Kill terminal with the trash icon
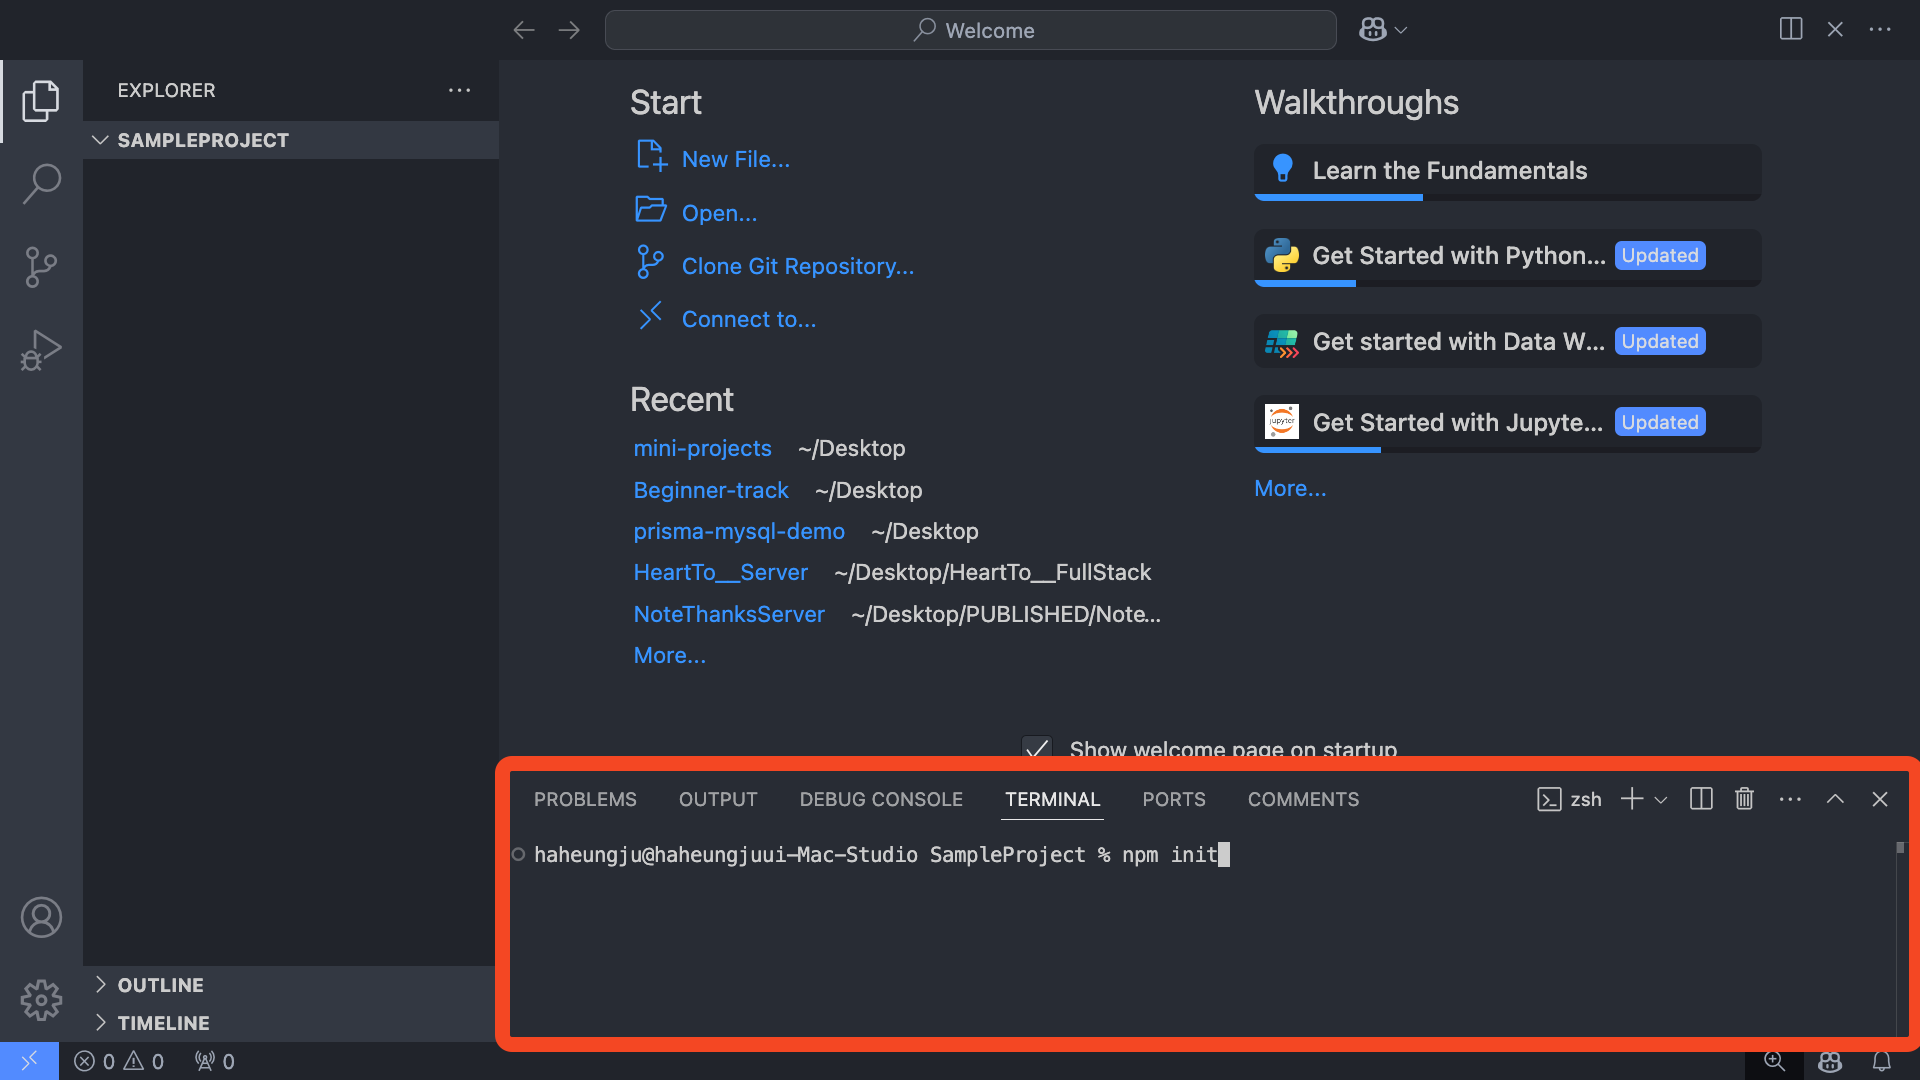 [x=1744, y=799]
